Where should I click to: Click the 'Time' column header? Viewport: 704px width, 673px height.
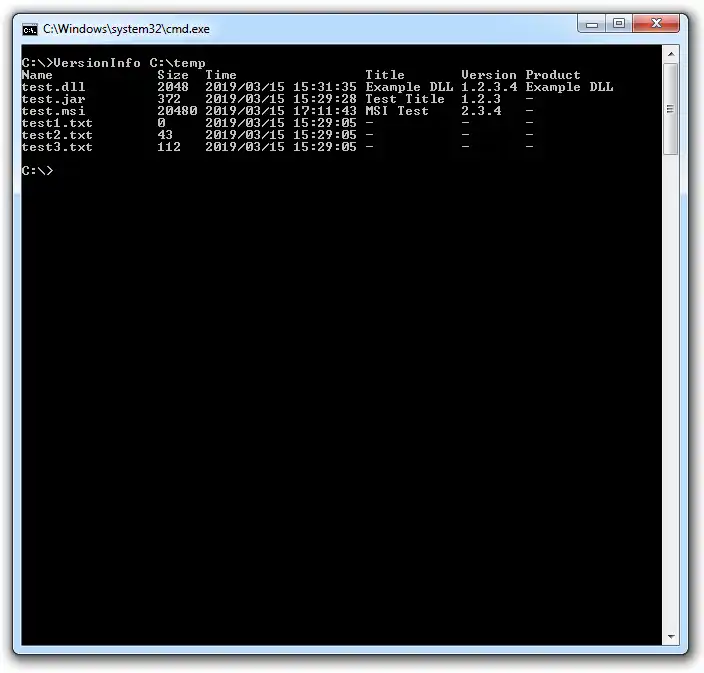click(x=221, y=75)
